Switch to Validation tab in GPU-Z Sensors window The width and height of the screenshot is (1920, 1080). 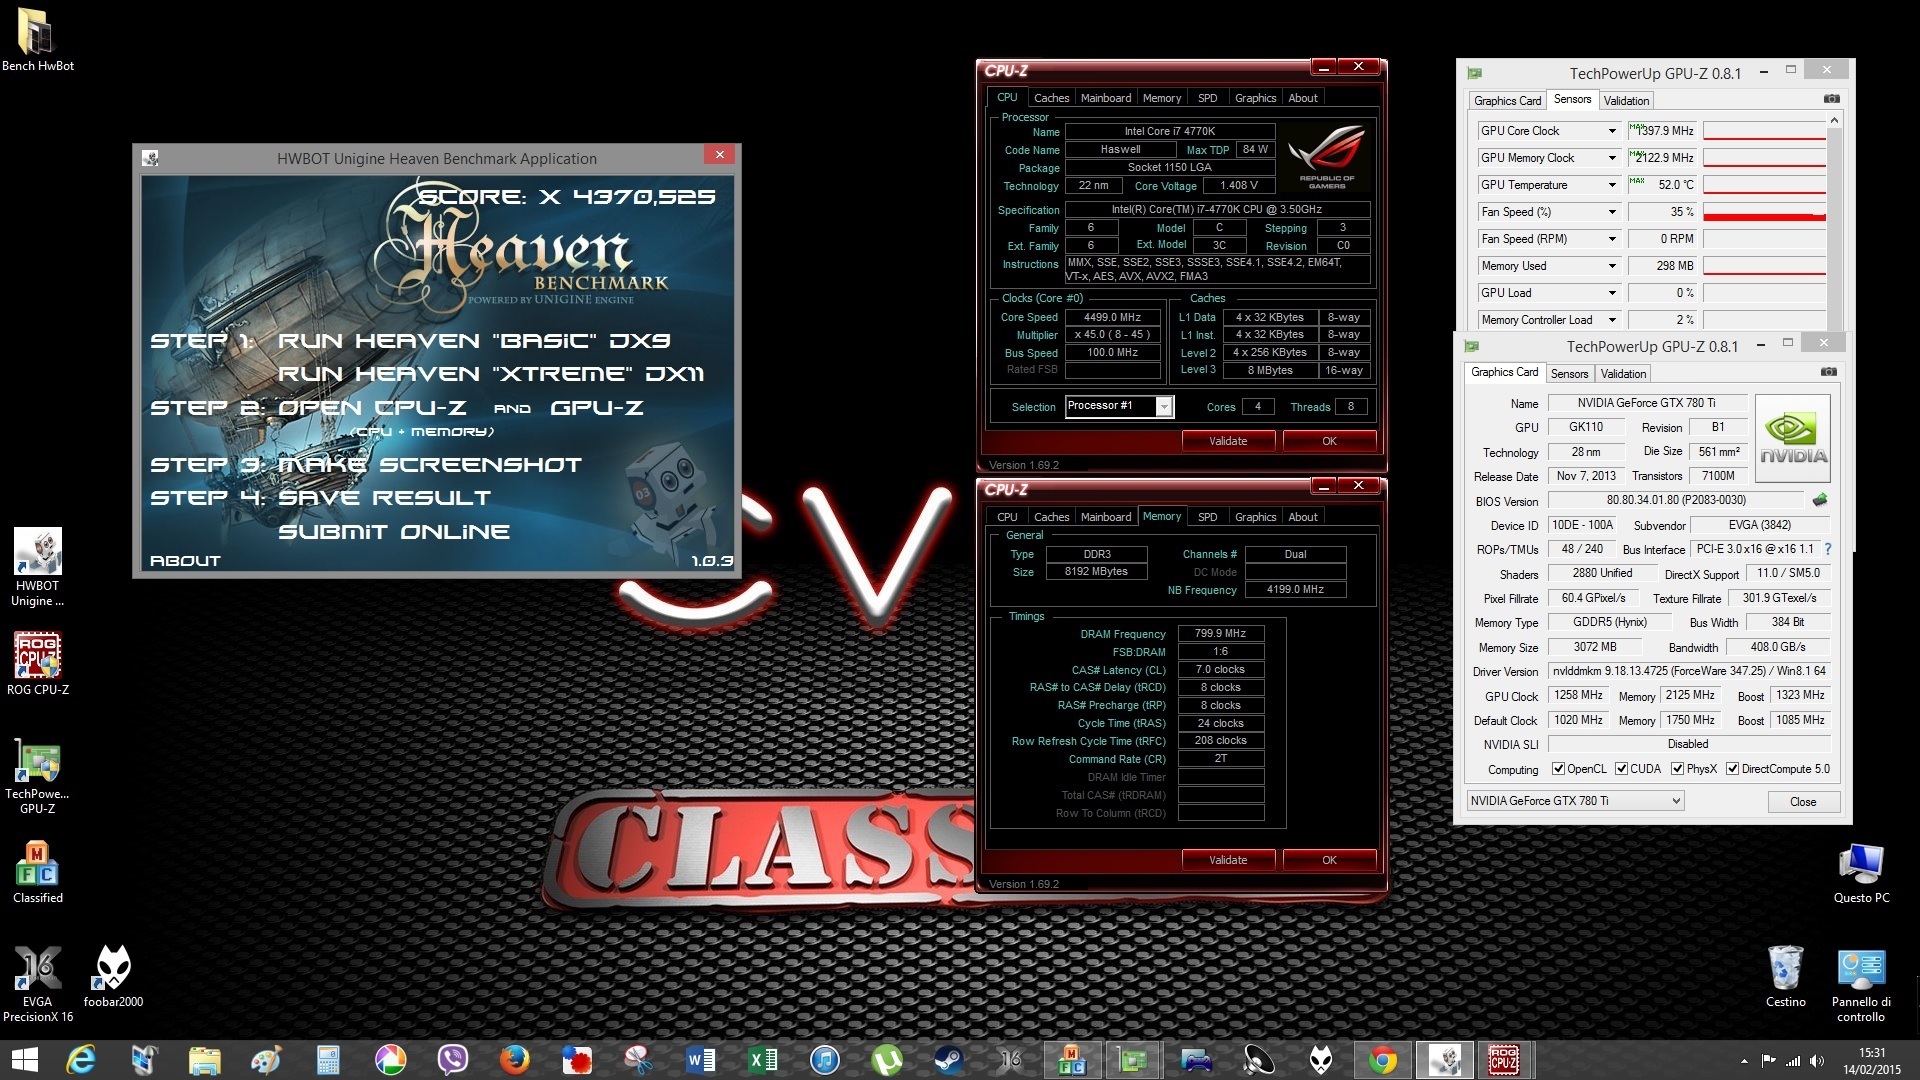pos(1626,101)
